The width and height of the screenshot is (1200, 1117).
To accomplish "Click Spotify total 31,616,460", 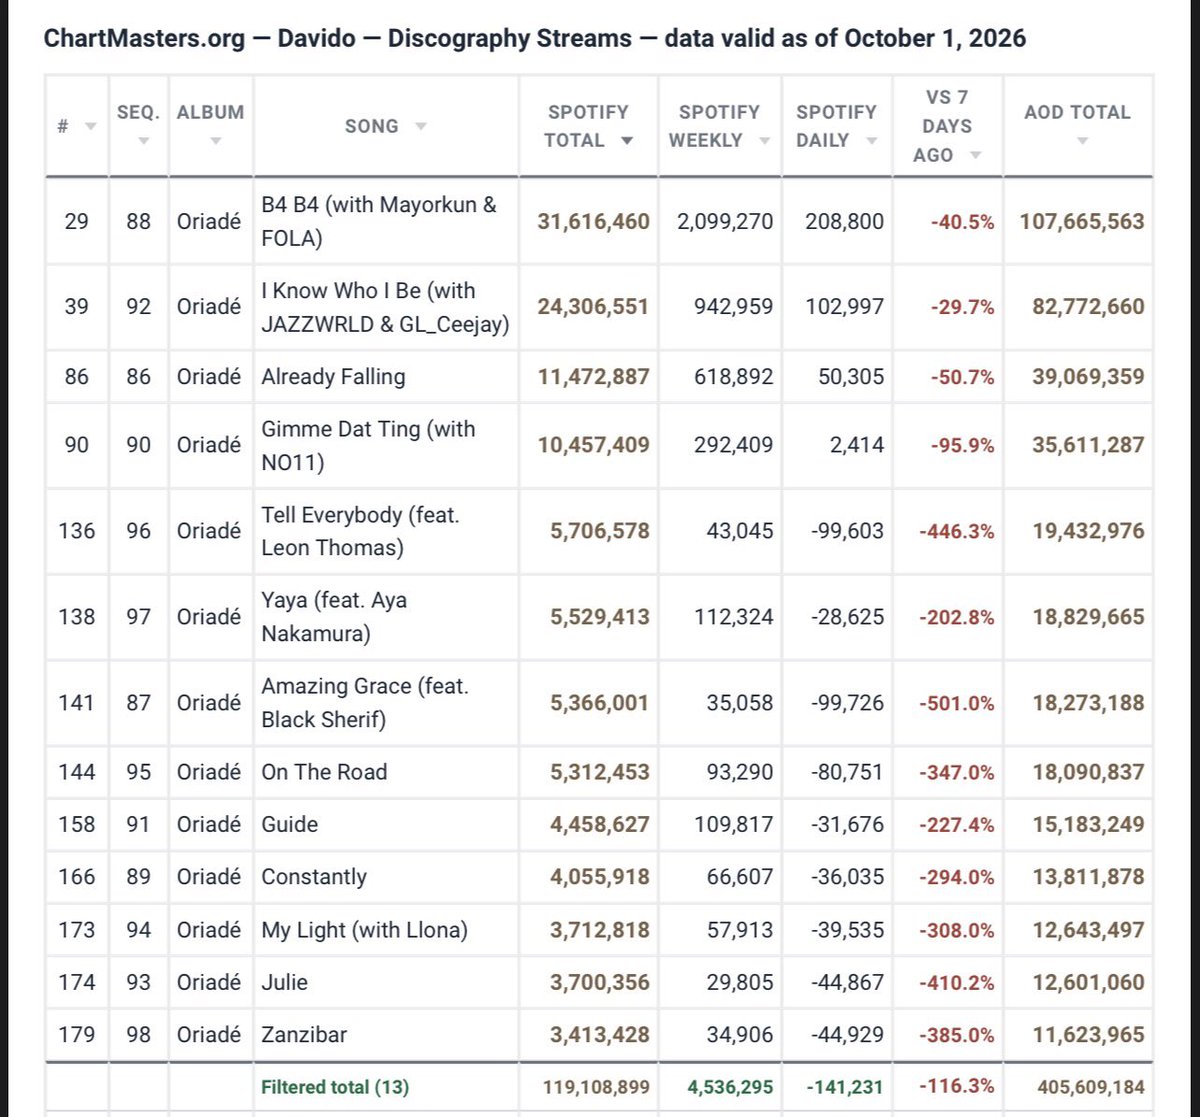I will click(x=593, y=221).
